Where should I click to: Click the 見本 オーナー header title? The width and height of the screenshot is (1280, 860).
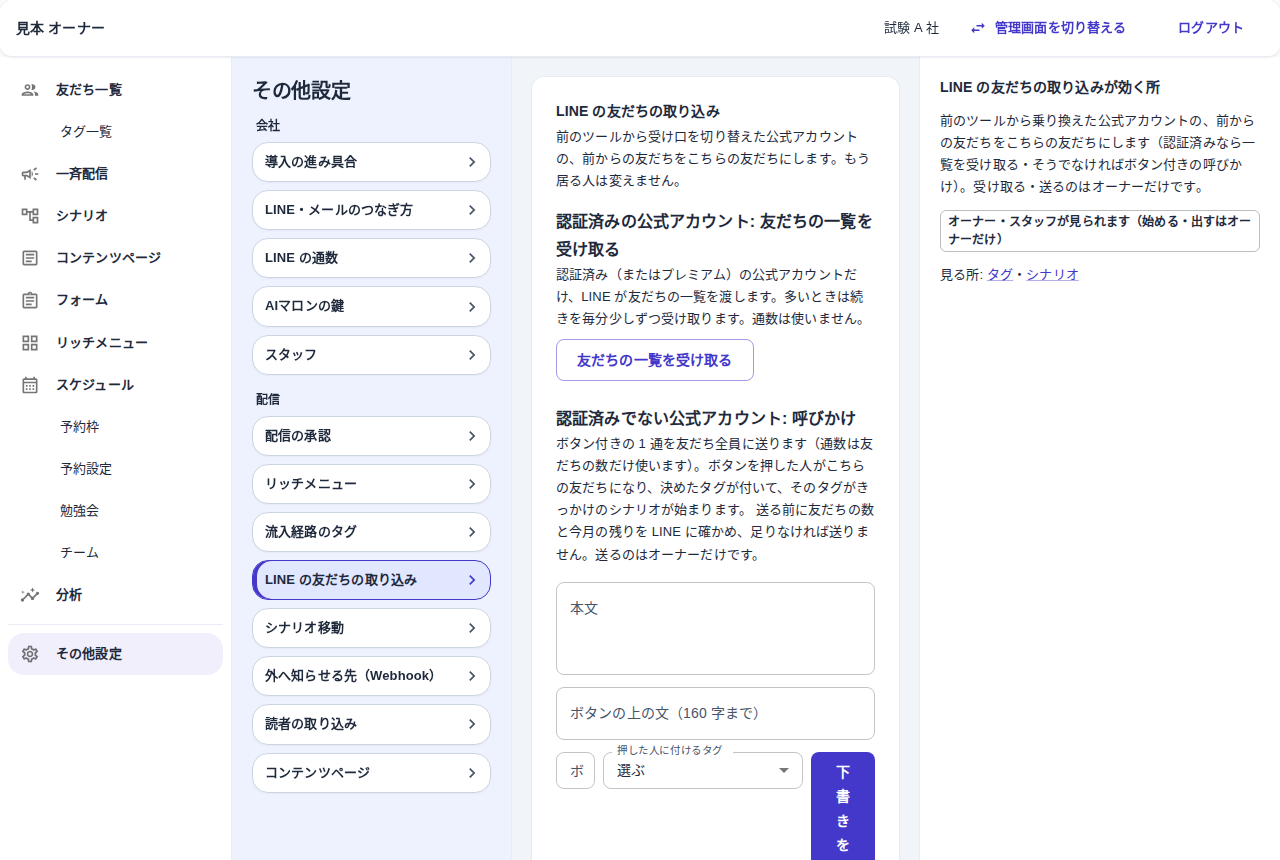(x=60, y=28)
